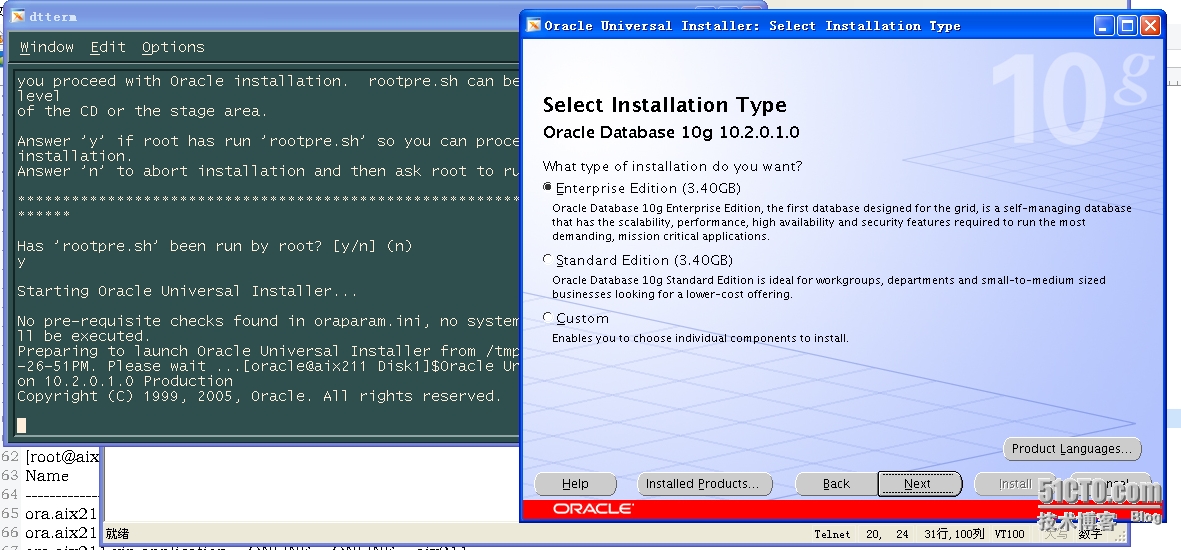This screenshot has width=1181, height=550.
Task: Click the 'Select Installation Type' heading
Action: tap(664, 105)
